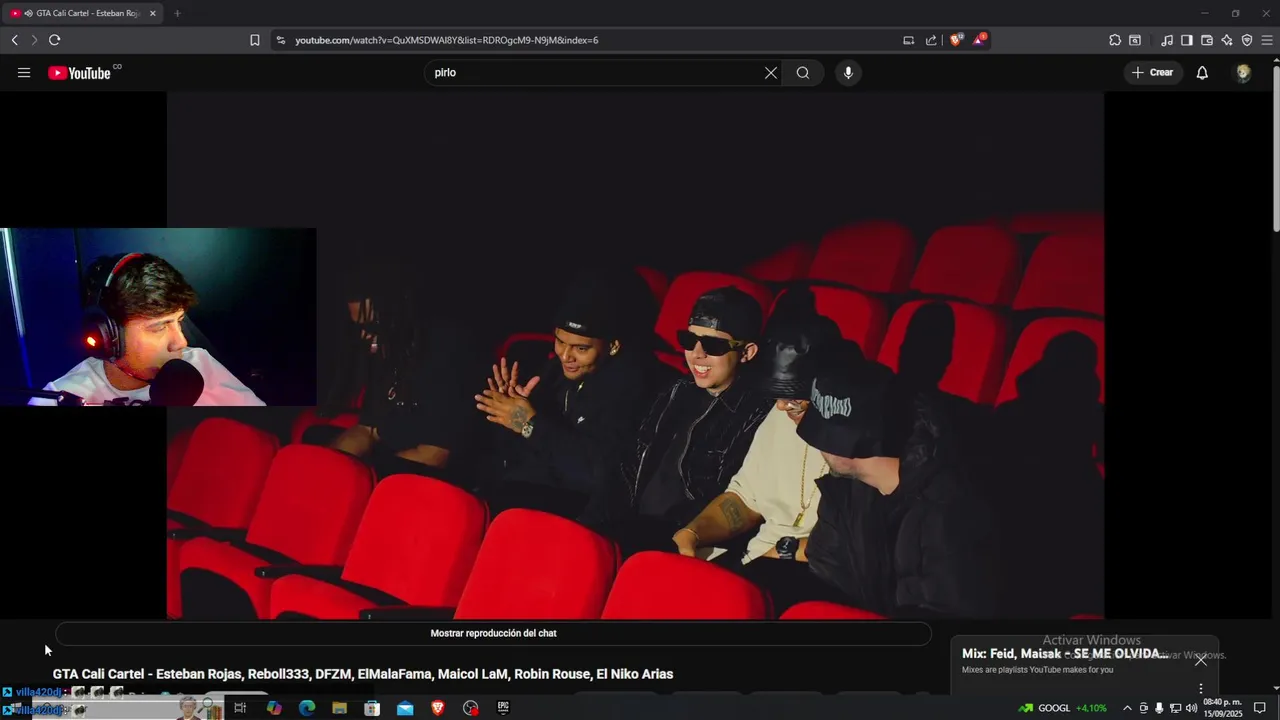The height and width of the screenshot is (720, 1280).
Task: Click Mostrar reproducción del chat
Action: 493,633
